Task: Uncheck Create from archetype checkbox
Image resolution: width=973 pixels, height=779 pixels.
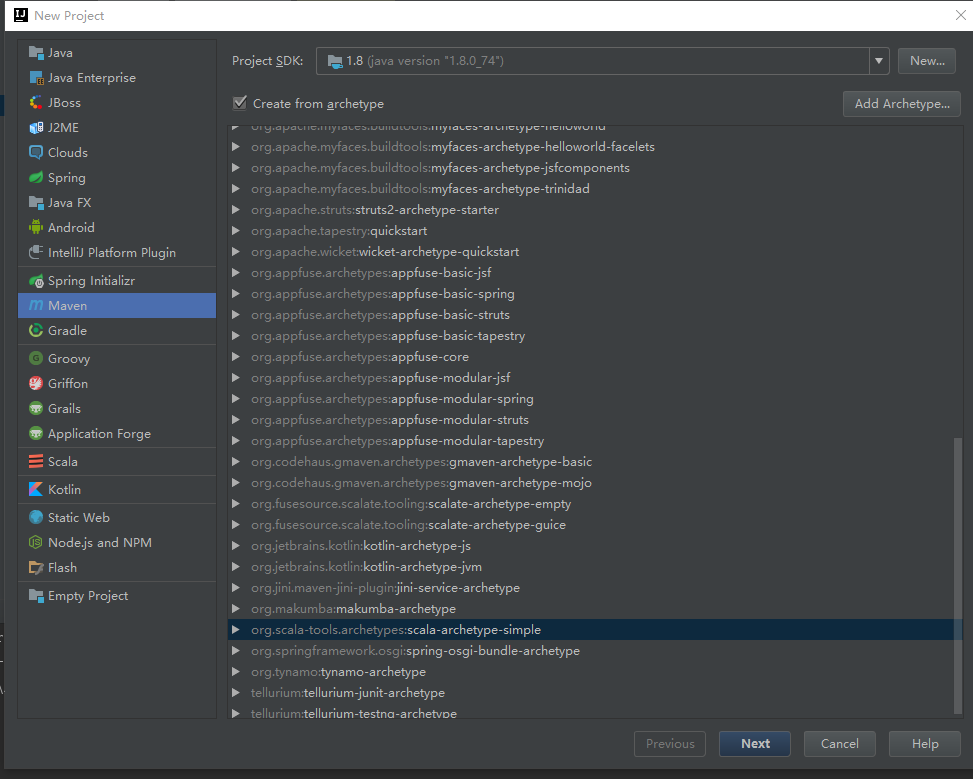Action: click(x=240, y=103)
